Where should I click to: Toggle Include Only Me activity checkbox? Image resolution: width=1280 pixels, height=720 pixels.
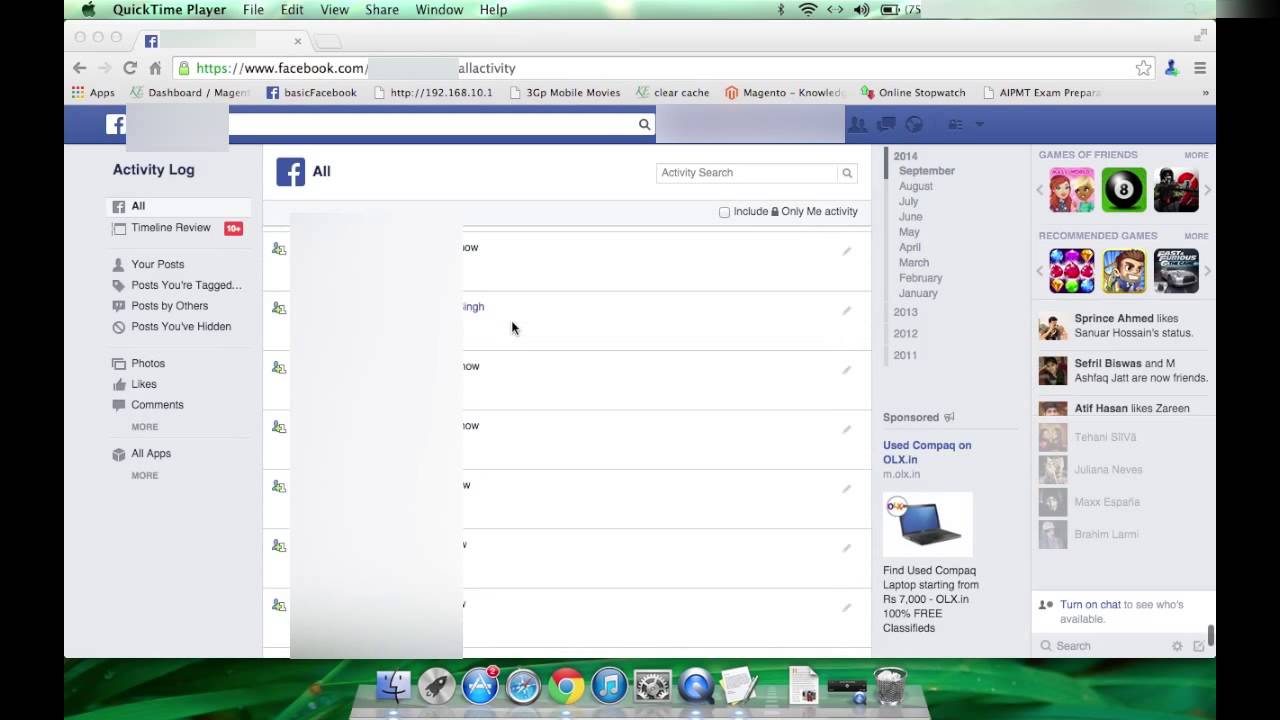tap(724, 212)
